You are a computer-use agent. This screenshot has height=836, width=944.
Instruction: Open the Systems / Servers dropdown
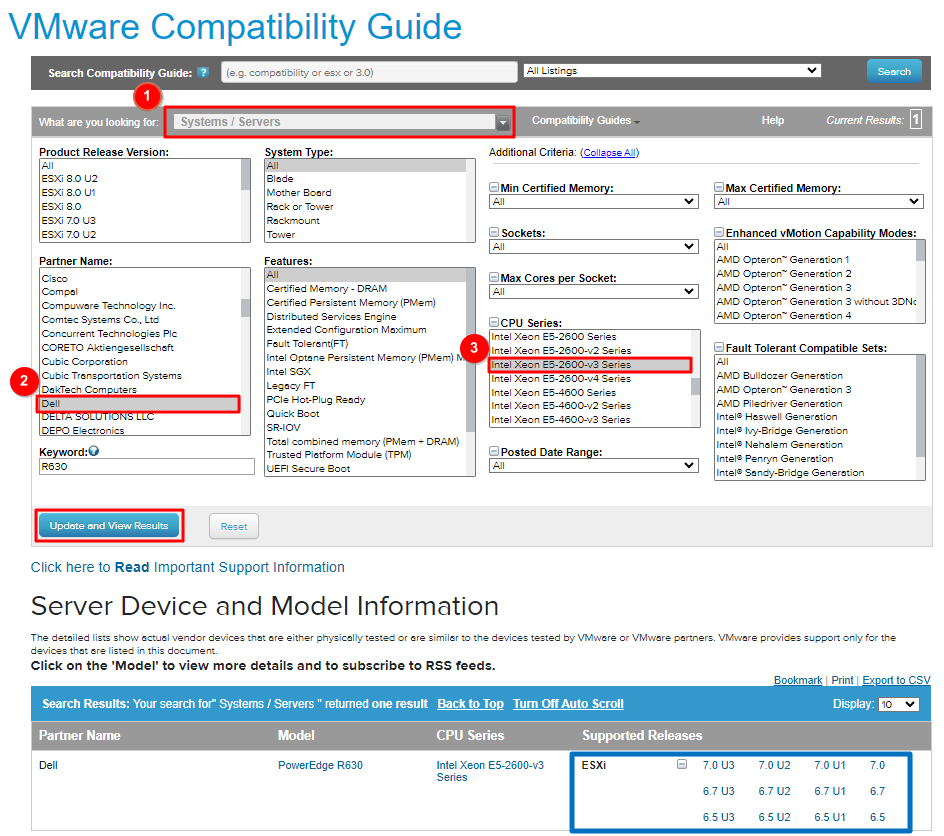tap(342, 122)
